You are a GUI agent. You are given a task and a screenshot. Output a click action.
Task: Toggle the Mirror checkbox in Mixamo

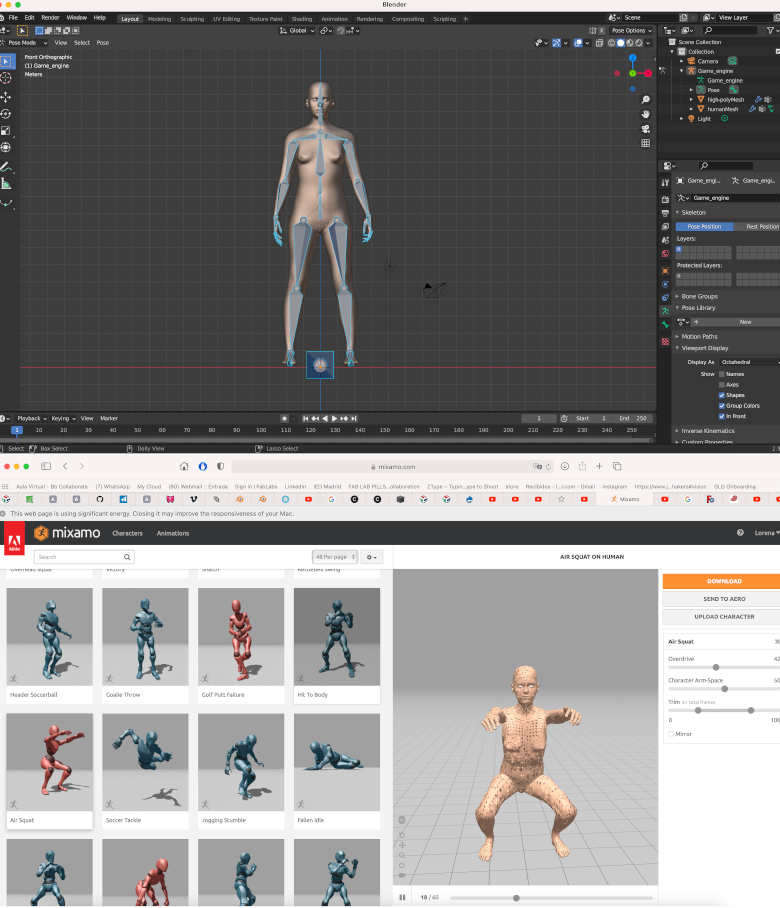672,734
